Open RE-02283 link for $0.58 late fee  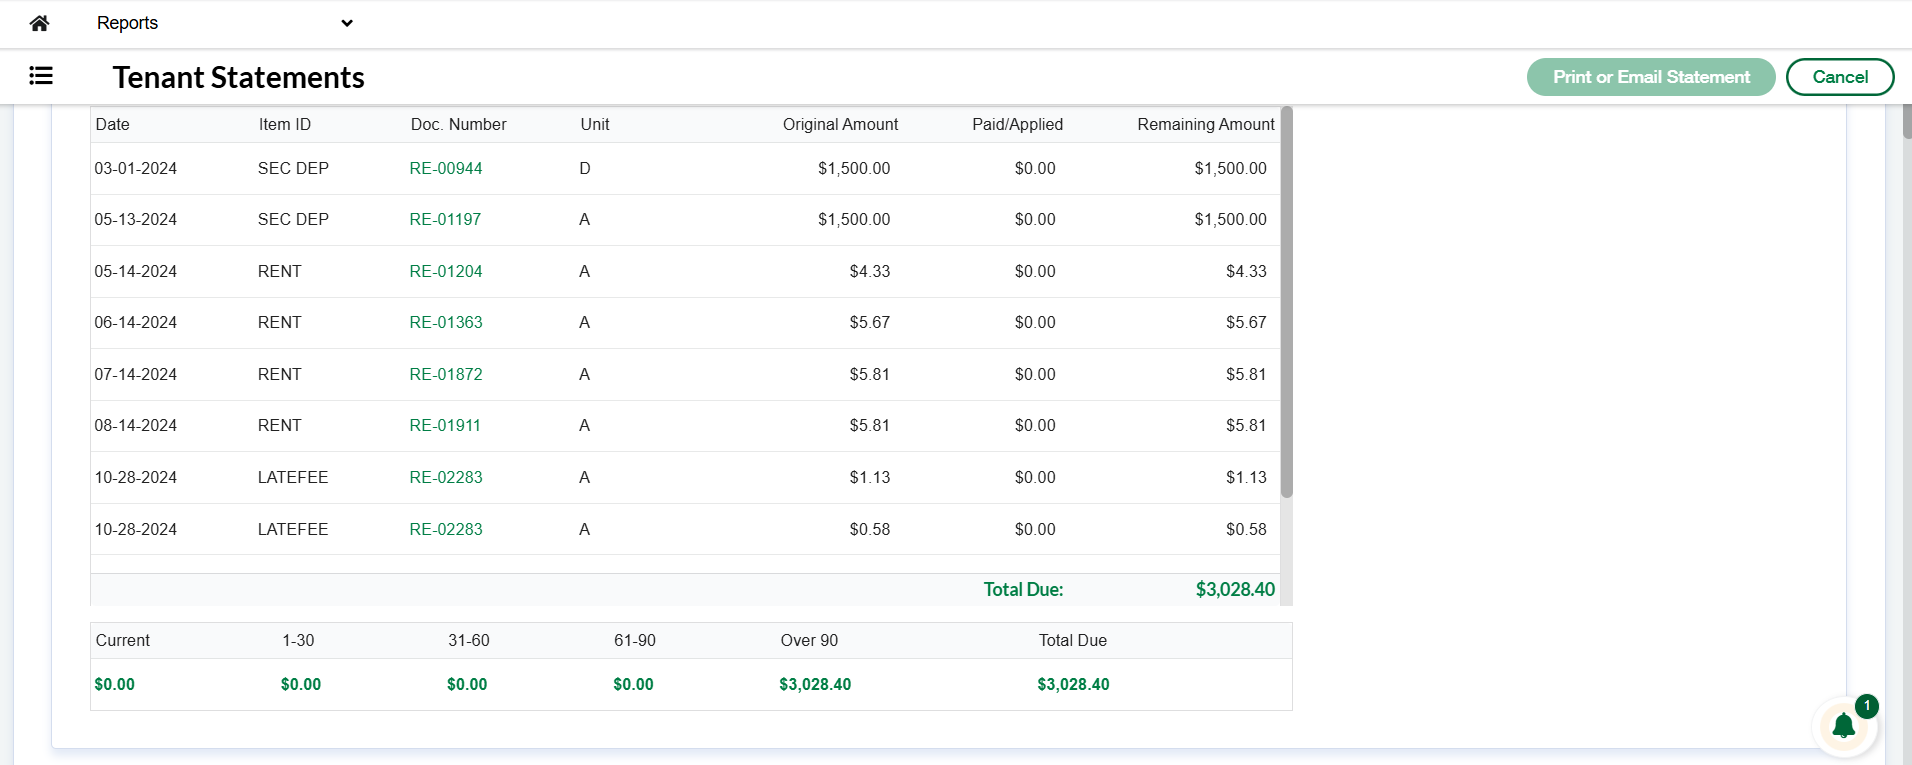[x=446, y=529]
